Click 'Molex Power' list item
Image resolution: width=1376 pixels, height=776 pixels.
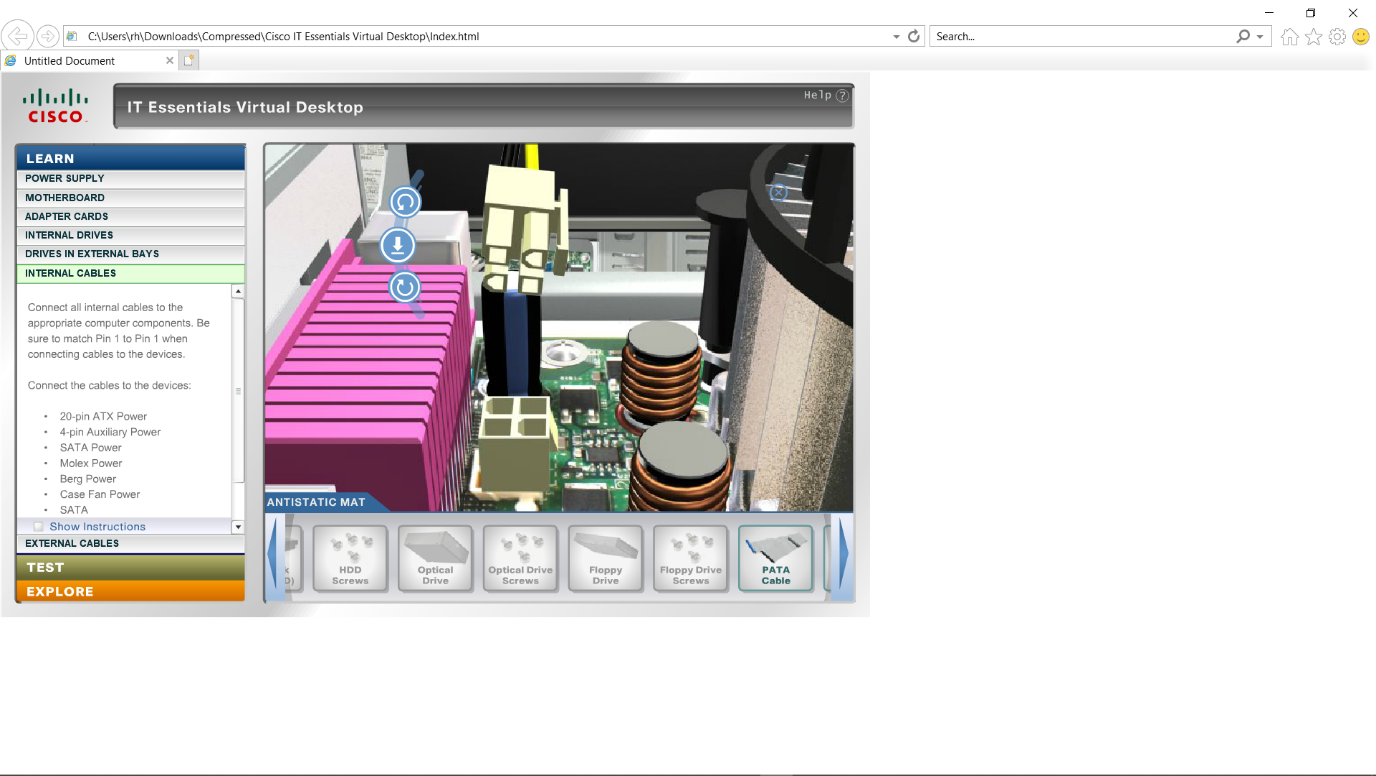coord(91,463)
